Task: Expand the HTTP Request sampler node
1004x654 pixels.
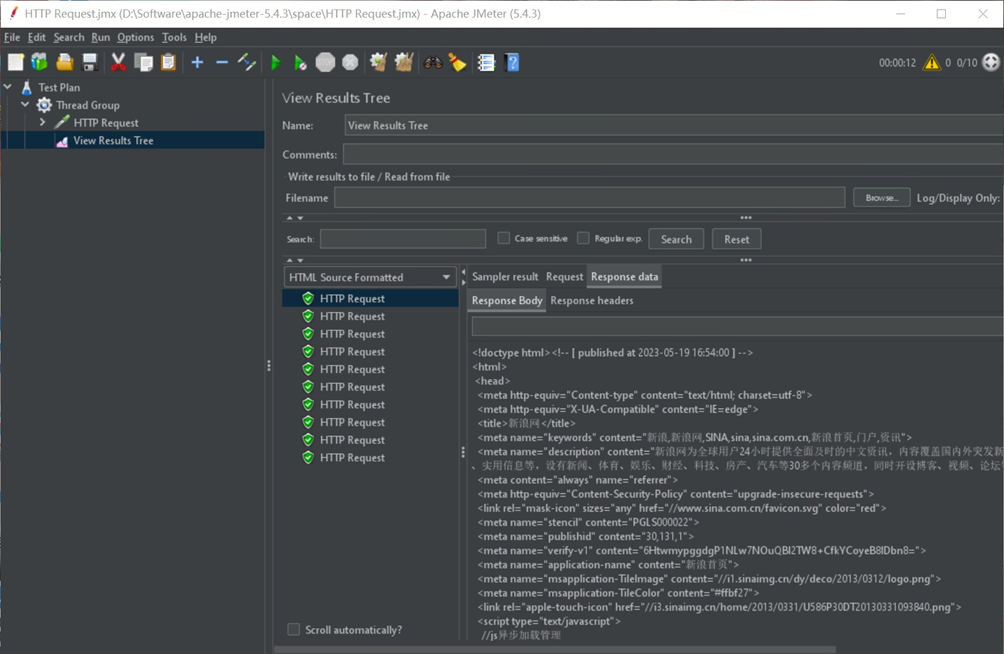Action: coord(42,122)
